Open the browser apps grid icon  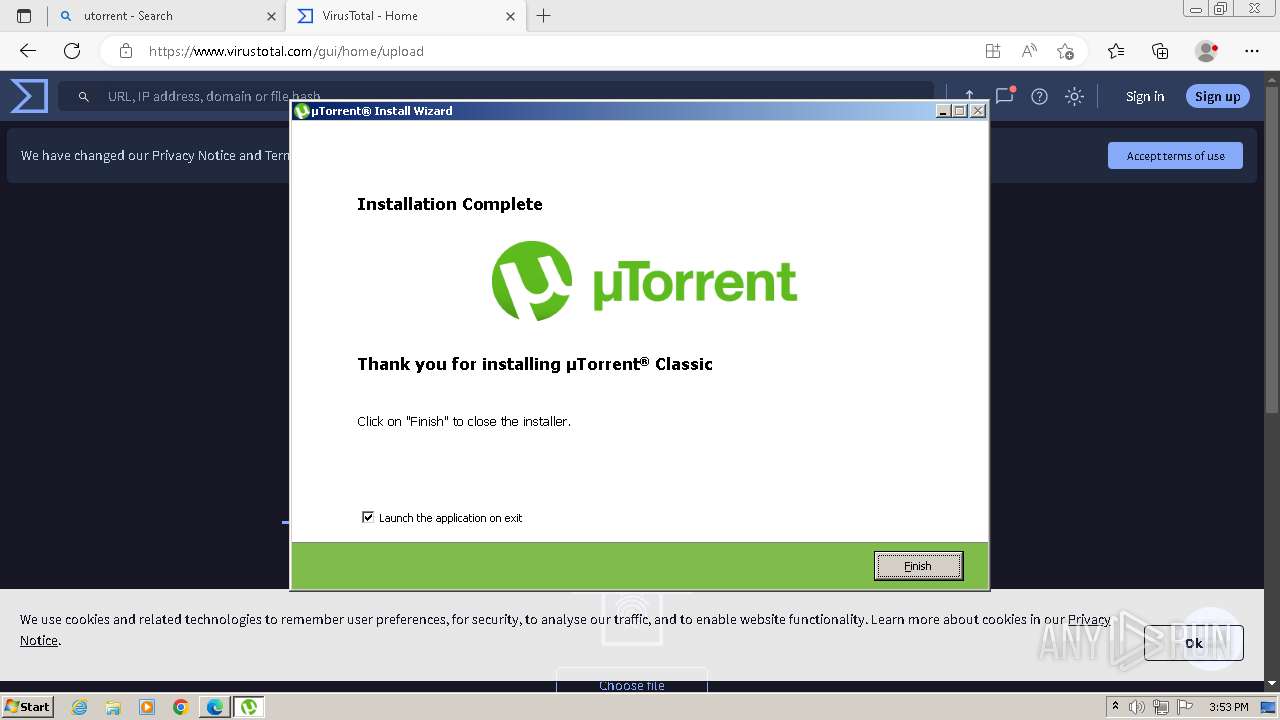point(992,51)
